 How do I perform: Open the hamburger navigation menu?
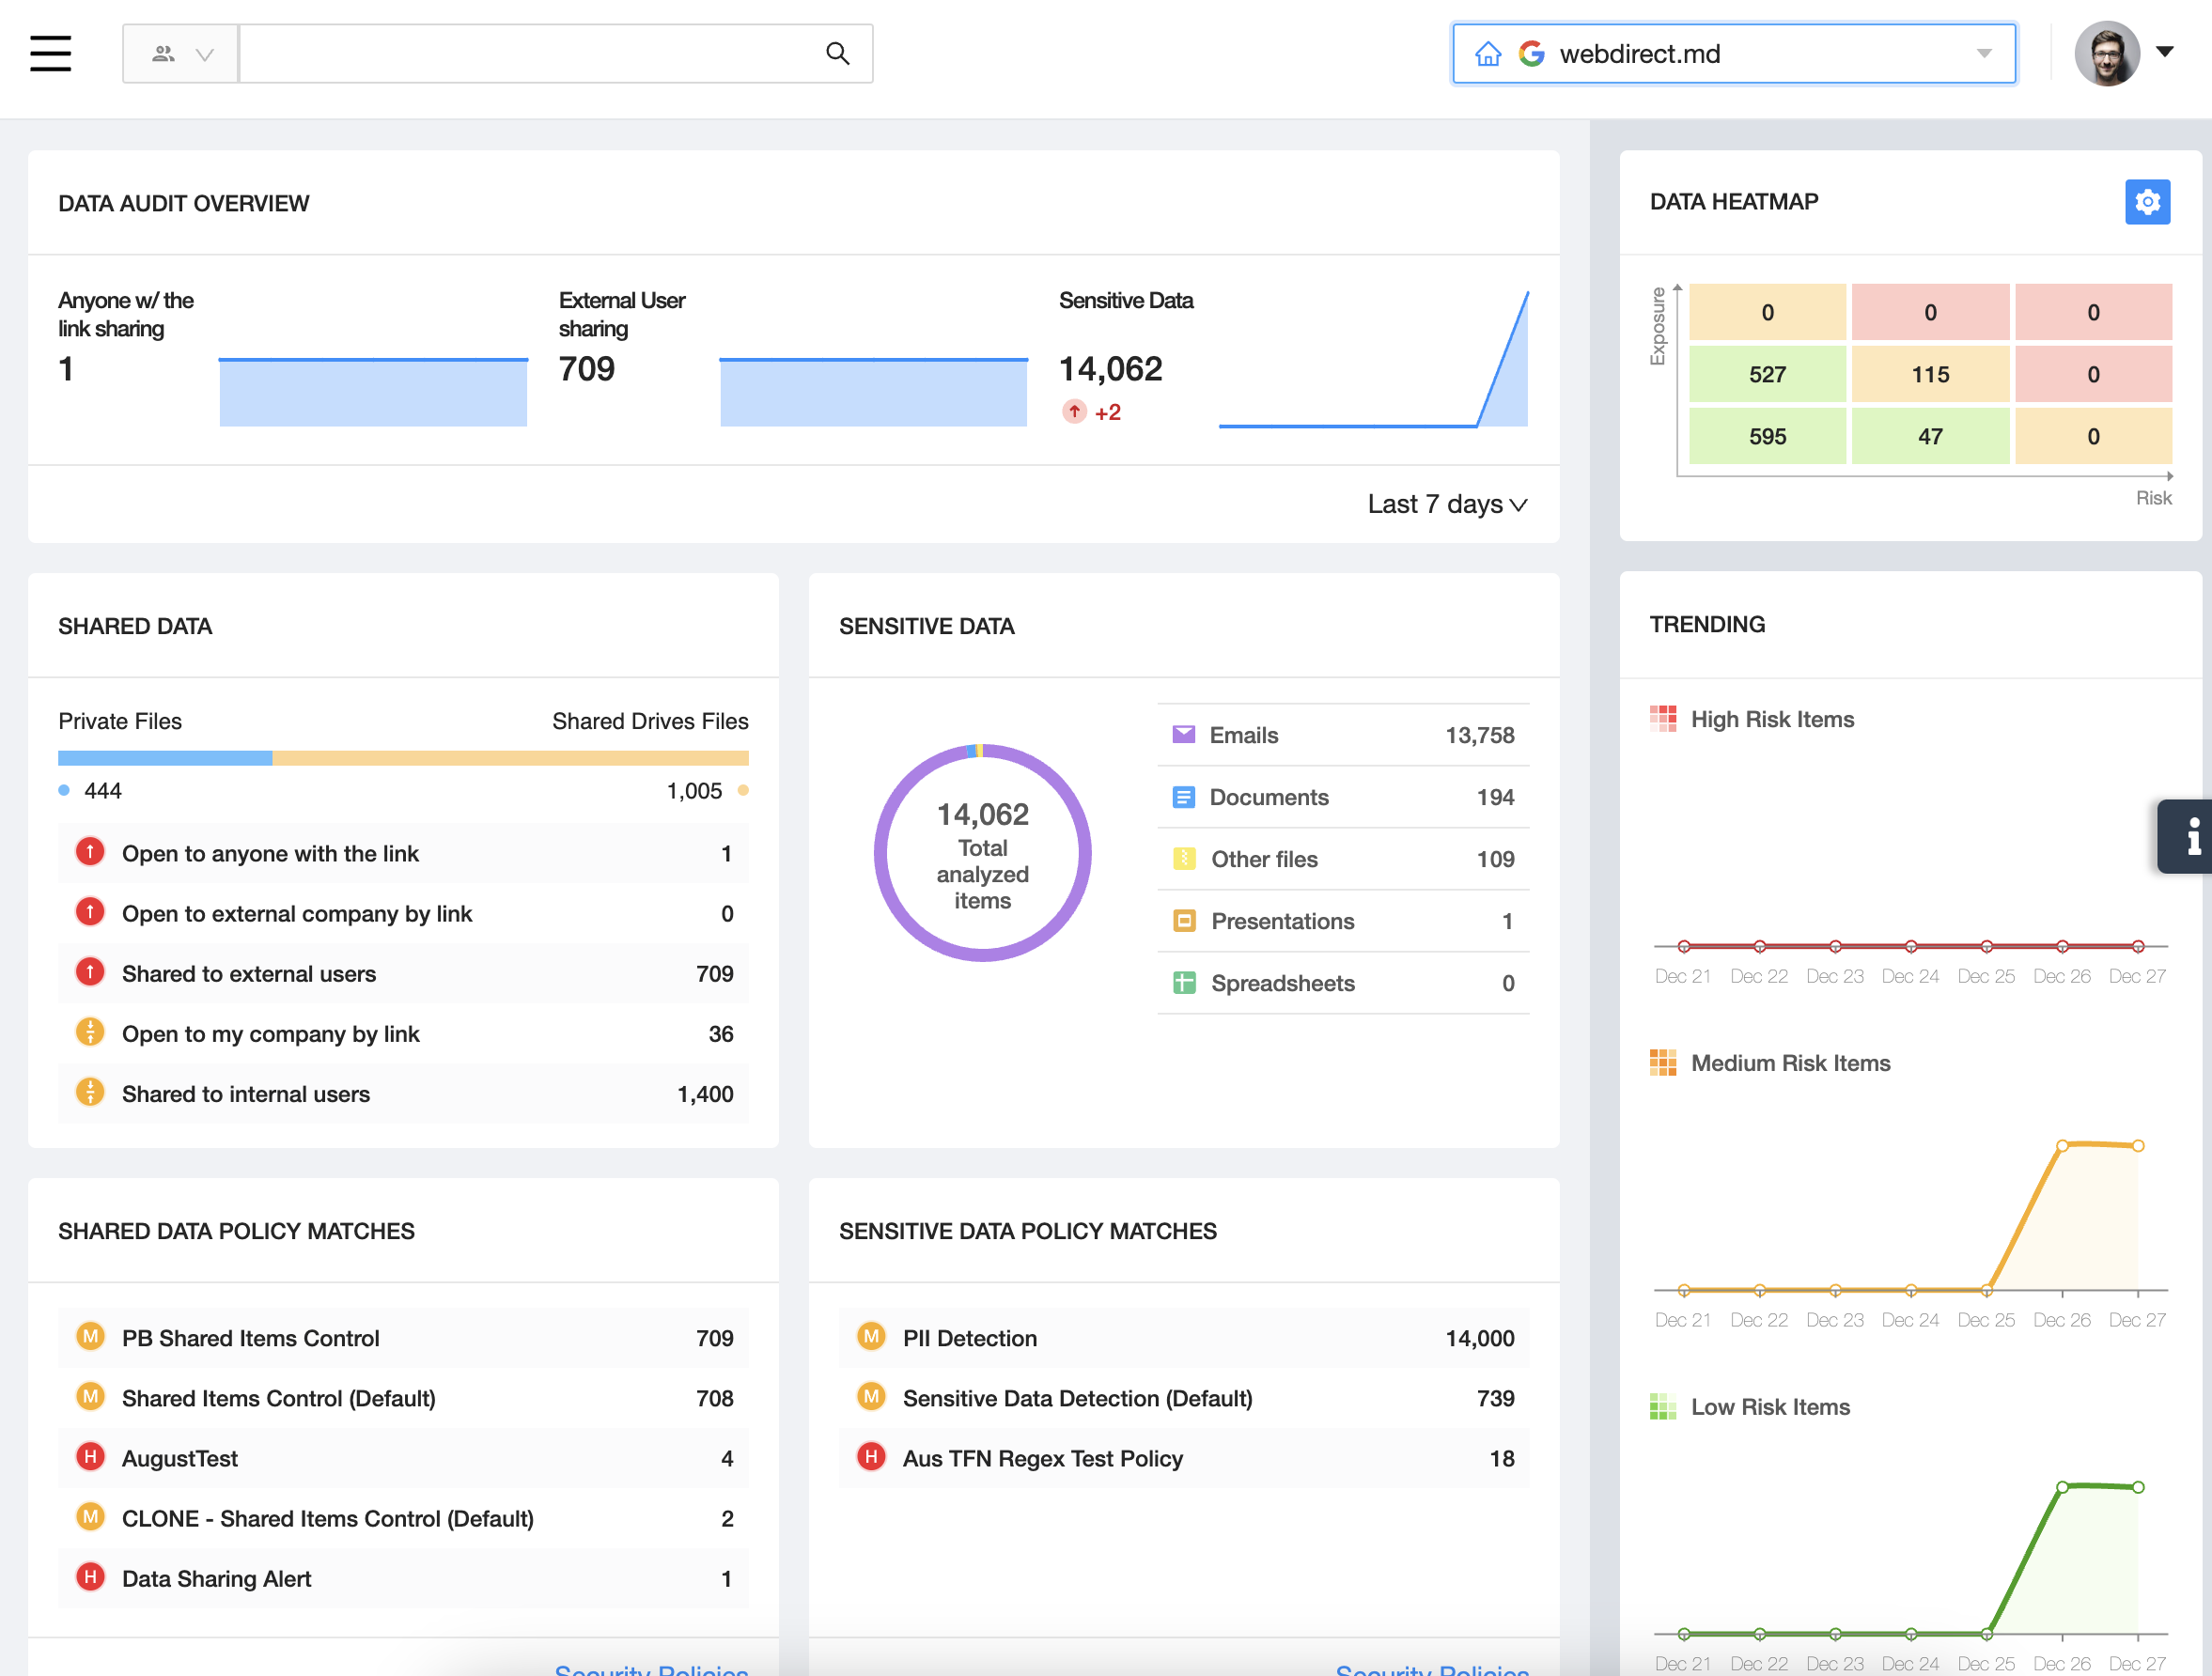50,53
